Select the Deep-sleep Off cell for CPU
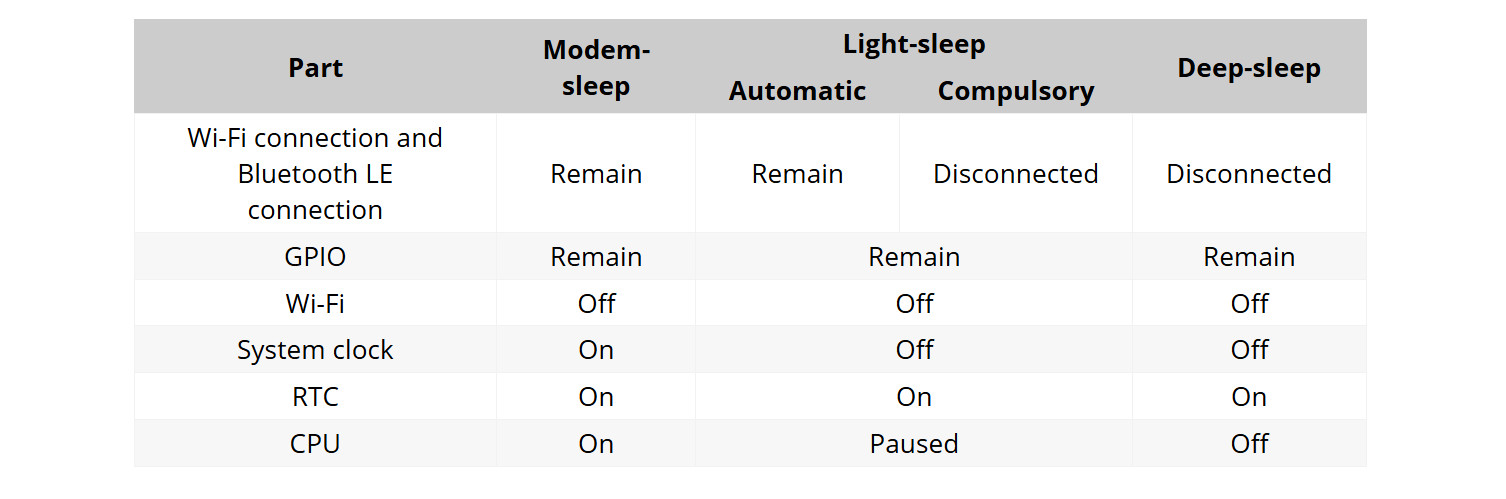 [x=1249, y=444]
